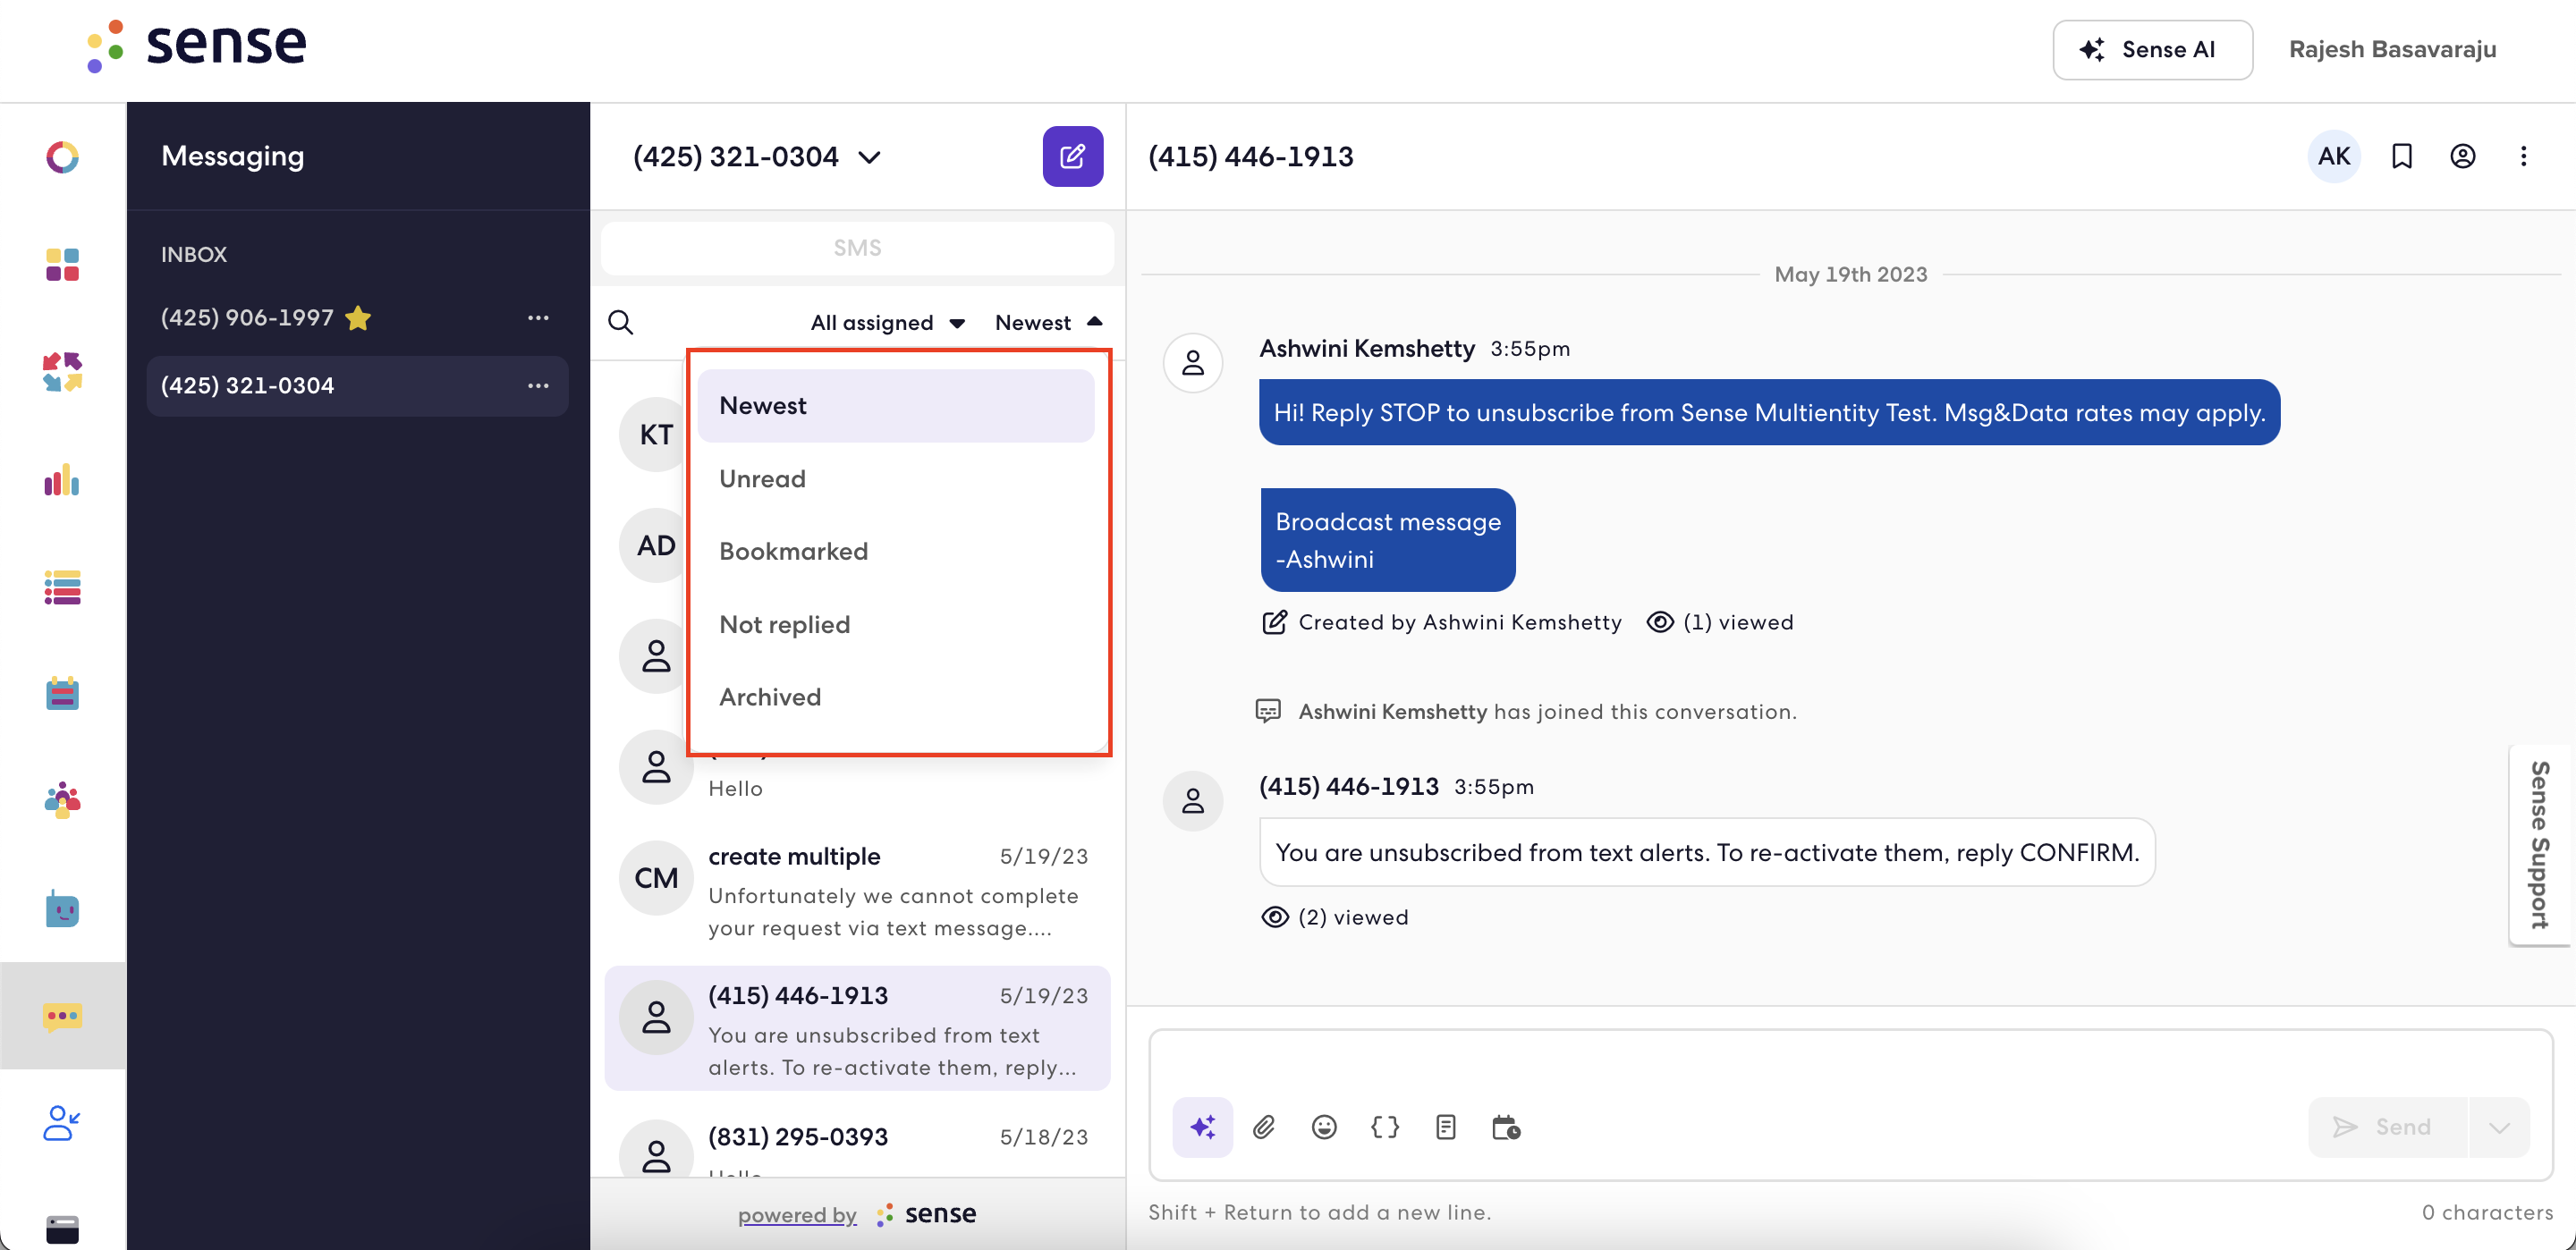The width and height of the screenshot is (2576, 1250).
Task: Insert variable with curly braces icon
Action: [x=1384, y=1127]
